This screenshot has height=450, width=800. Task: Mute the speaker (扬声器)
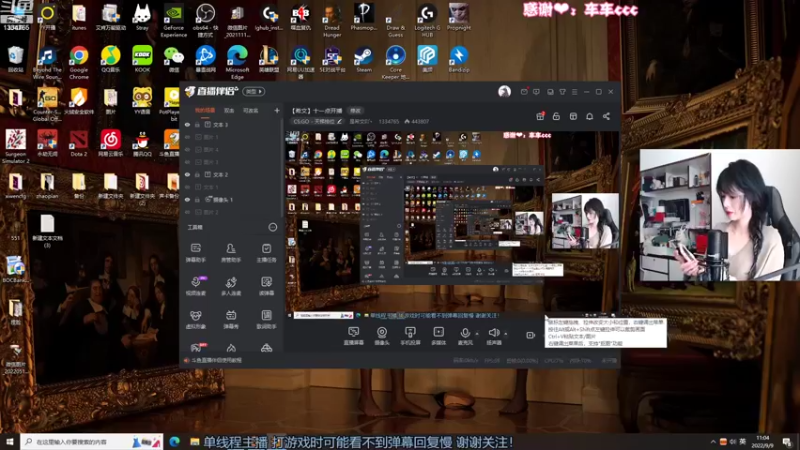[493, 336]
